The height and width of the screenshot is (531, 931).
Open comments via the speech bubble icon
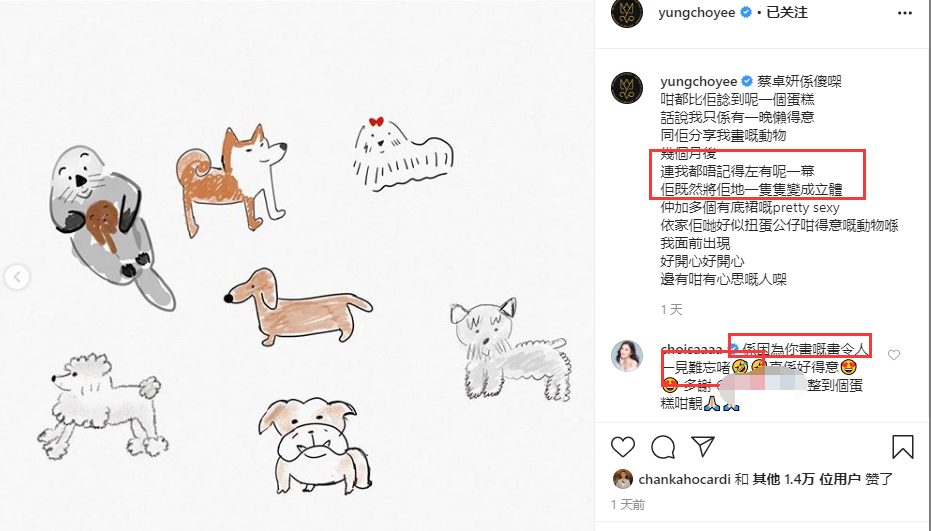[663, 447]
